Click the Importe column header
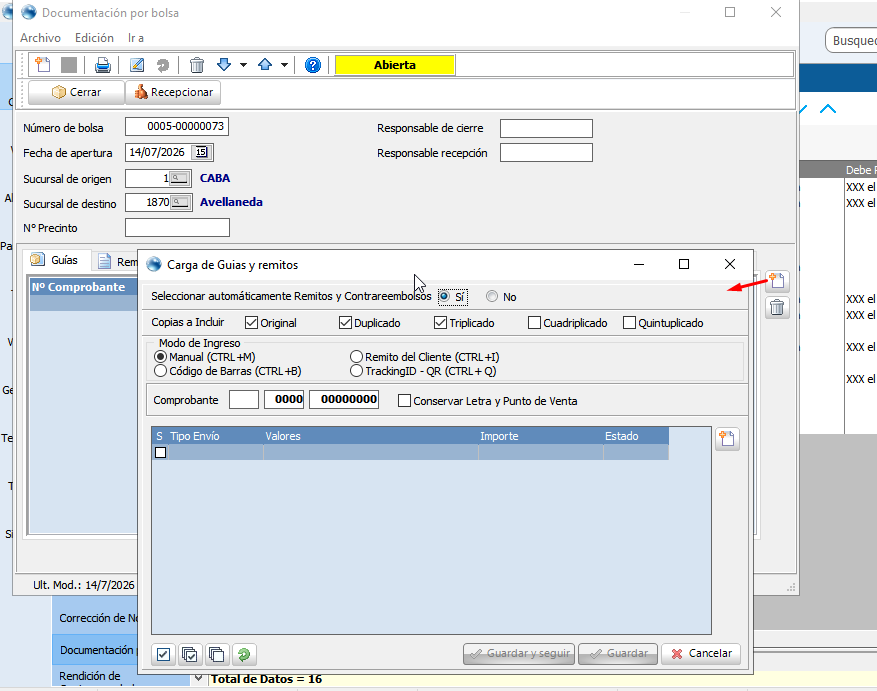The height and width of the screenshot is (691, 877). coord(540,436)
